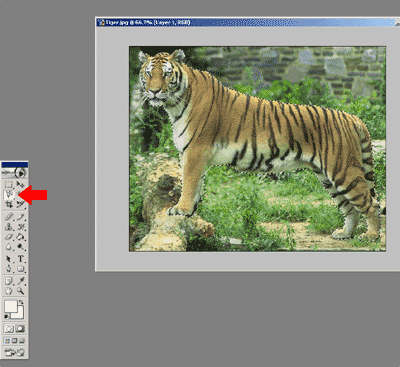Select the Brush tool

20,217
